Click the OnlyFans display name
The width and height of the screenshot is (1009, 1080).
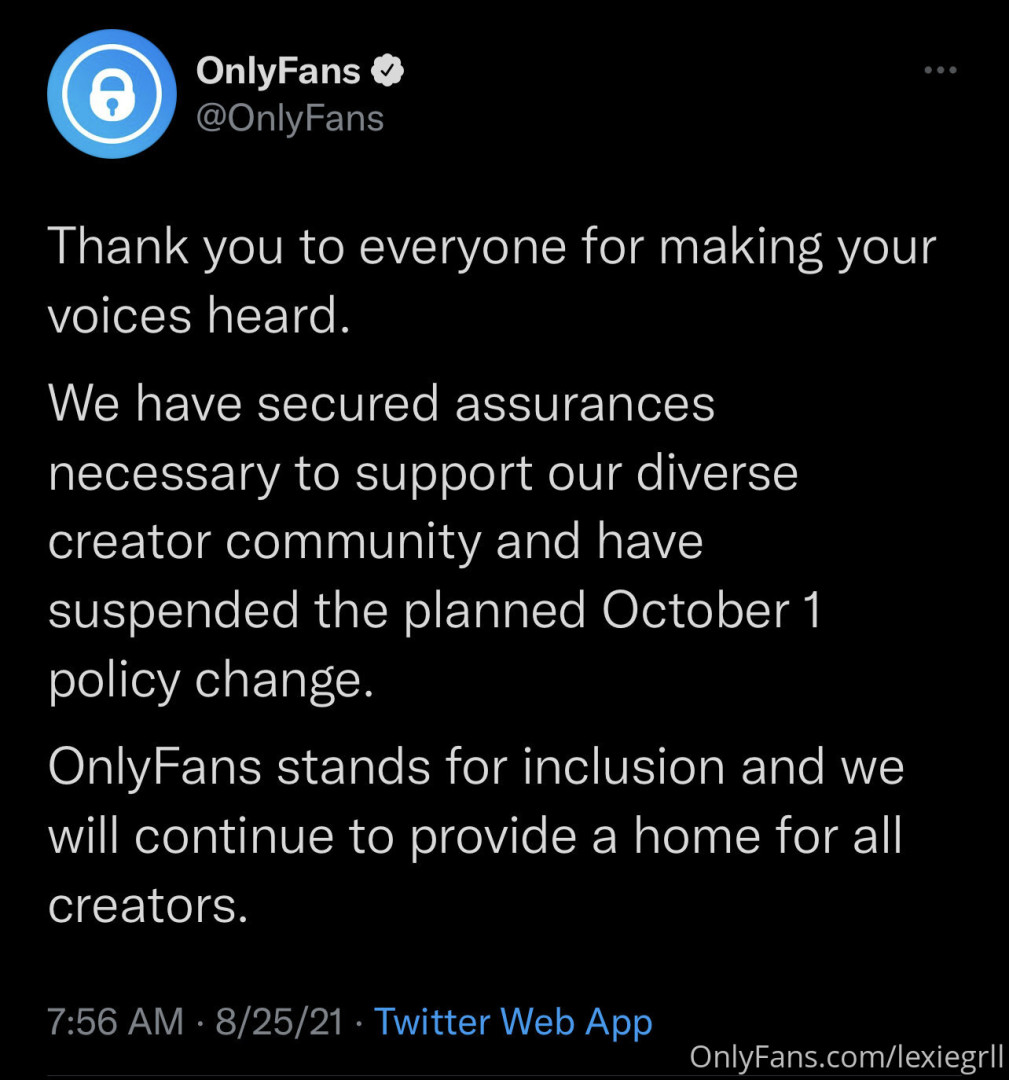278,71
